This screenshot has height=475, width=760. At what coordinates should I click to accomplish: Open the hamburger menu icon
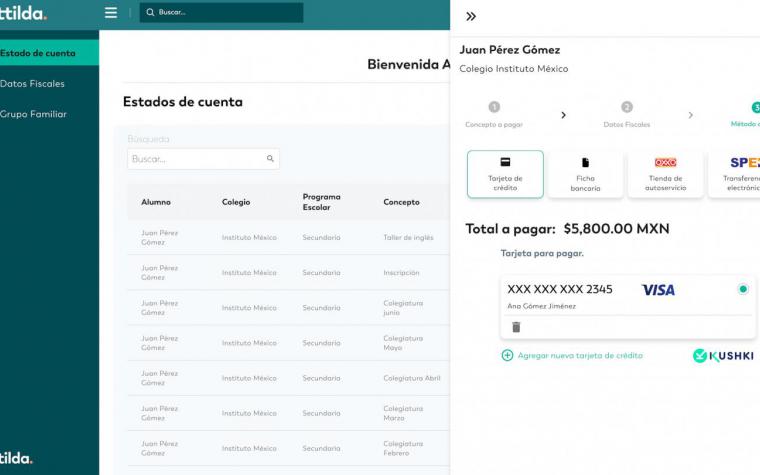click(111, 13)
